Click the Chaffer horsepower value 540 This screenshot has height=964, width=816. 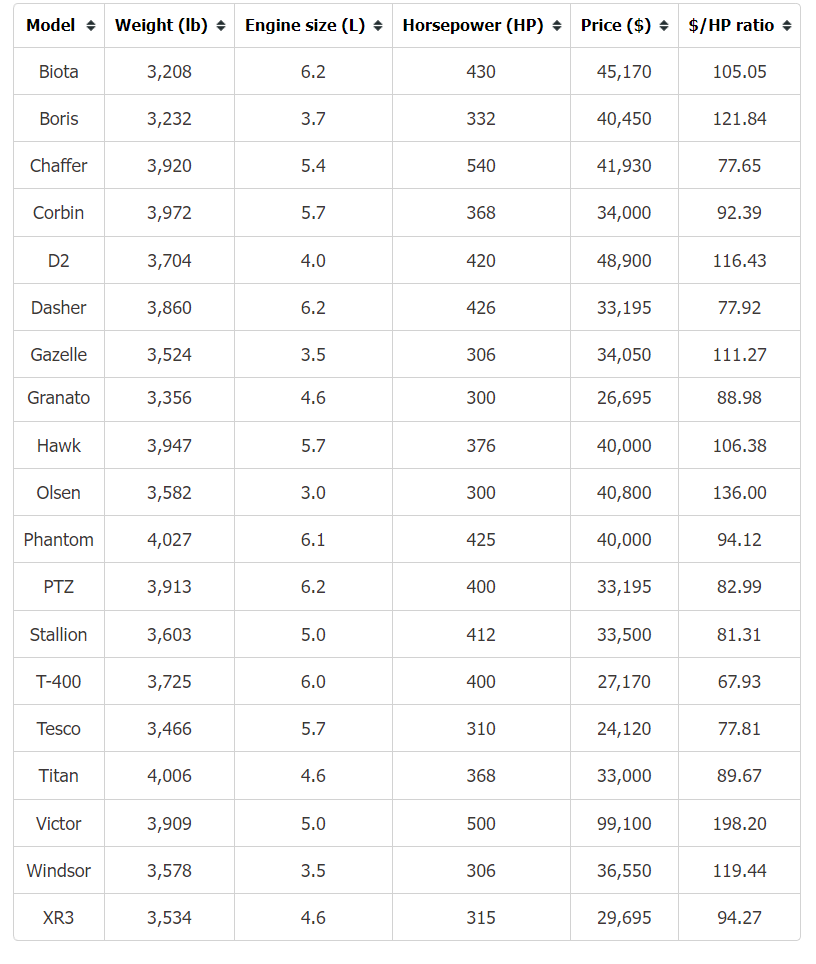click(x=481, y=165)
